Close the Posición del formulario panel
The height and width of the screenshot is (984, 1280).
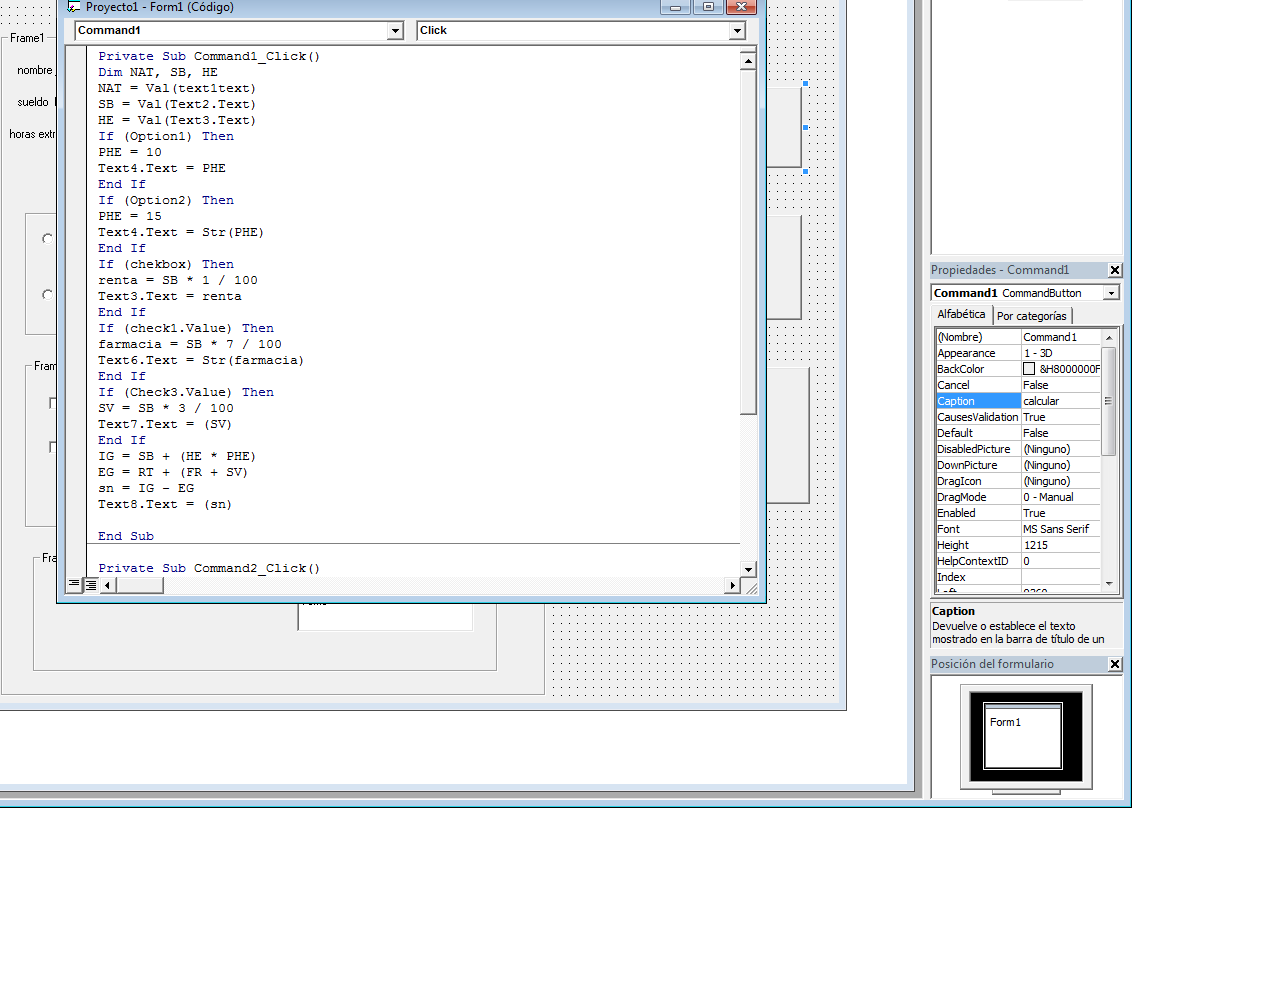(1115, 664)
